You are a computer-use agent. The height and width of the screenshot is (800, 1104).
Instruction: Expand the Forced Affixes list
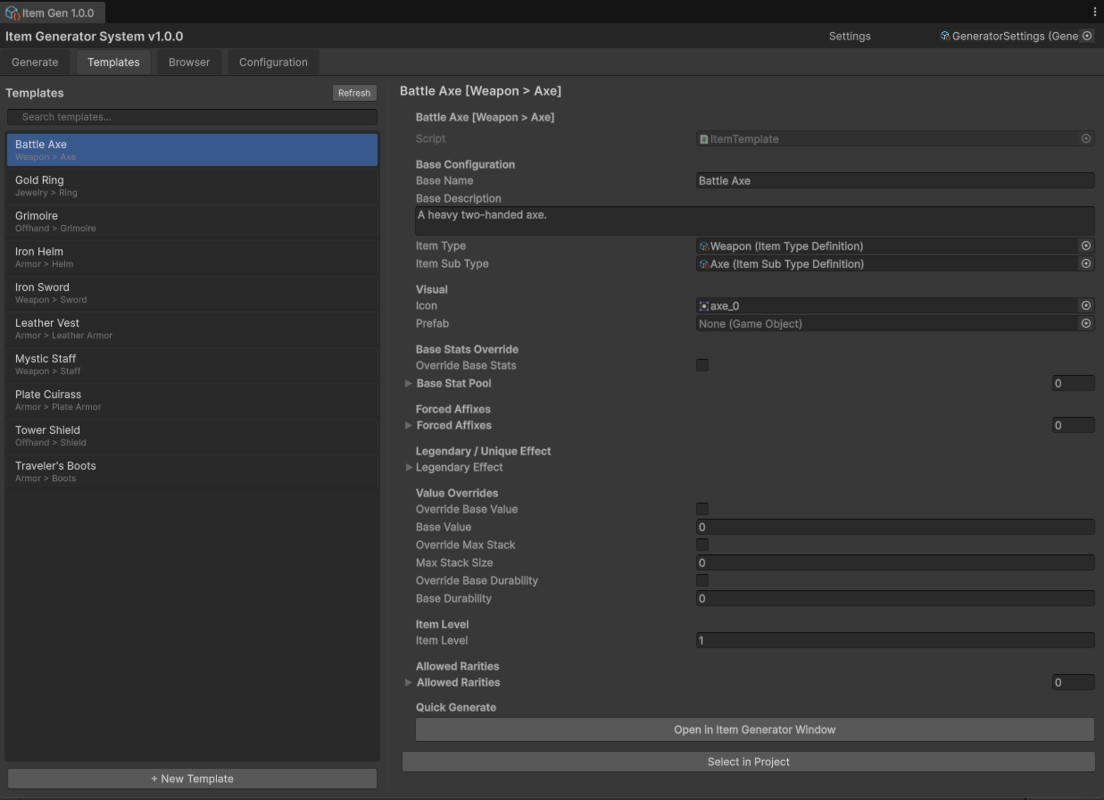point(408,425)
